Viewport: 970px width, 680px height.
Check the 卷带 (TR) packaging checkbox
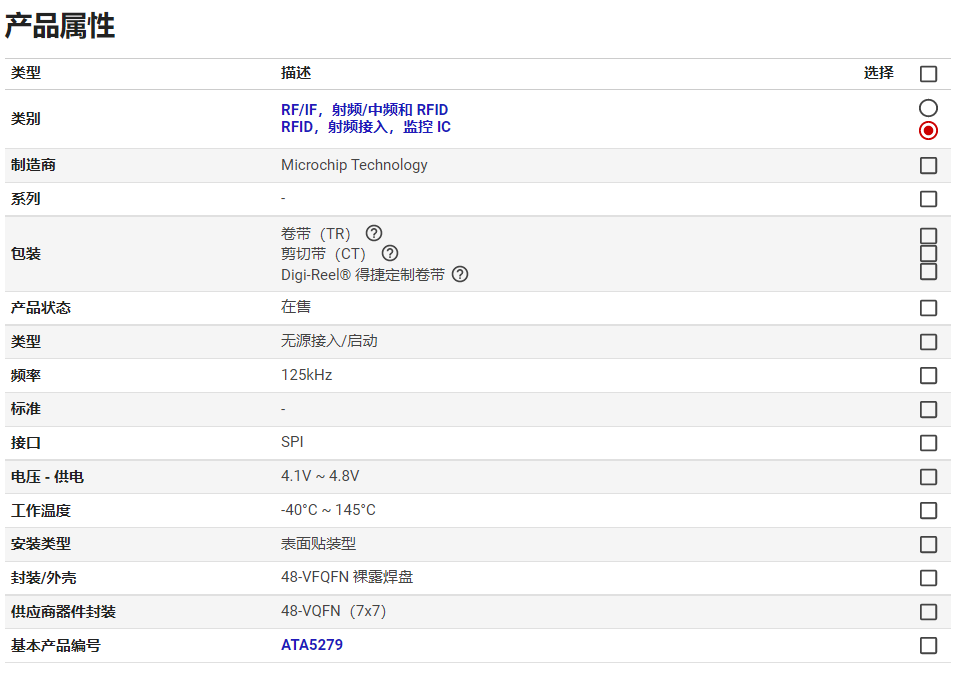(x=928, y=236)
